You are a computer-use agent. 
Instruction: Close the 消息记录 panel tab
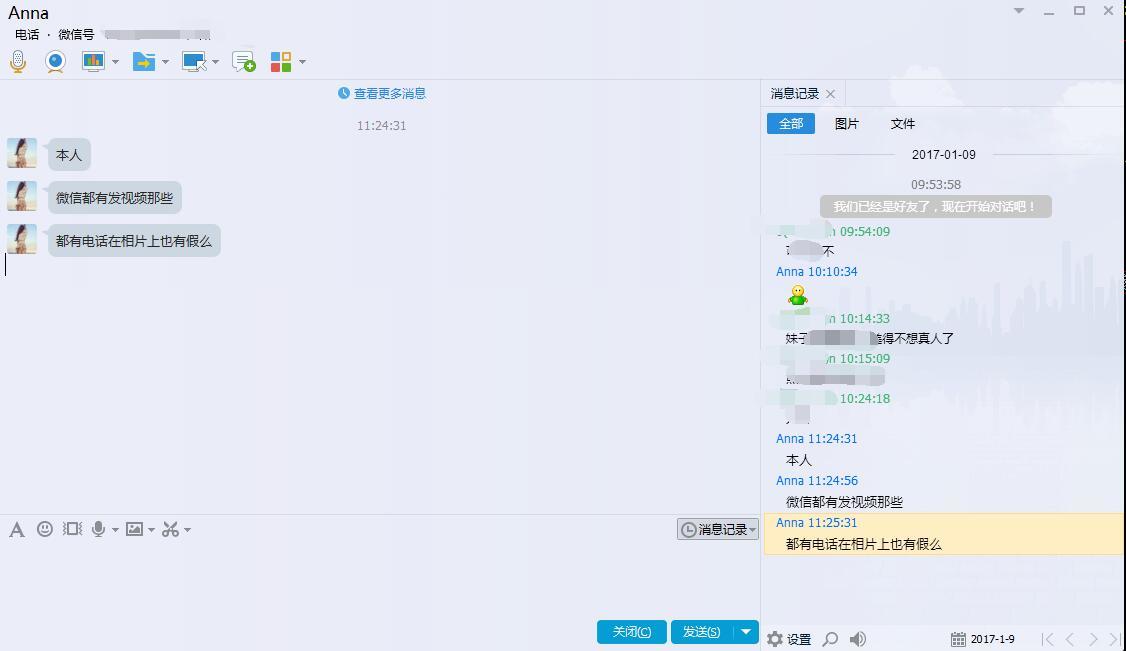(x=830, y=94)
